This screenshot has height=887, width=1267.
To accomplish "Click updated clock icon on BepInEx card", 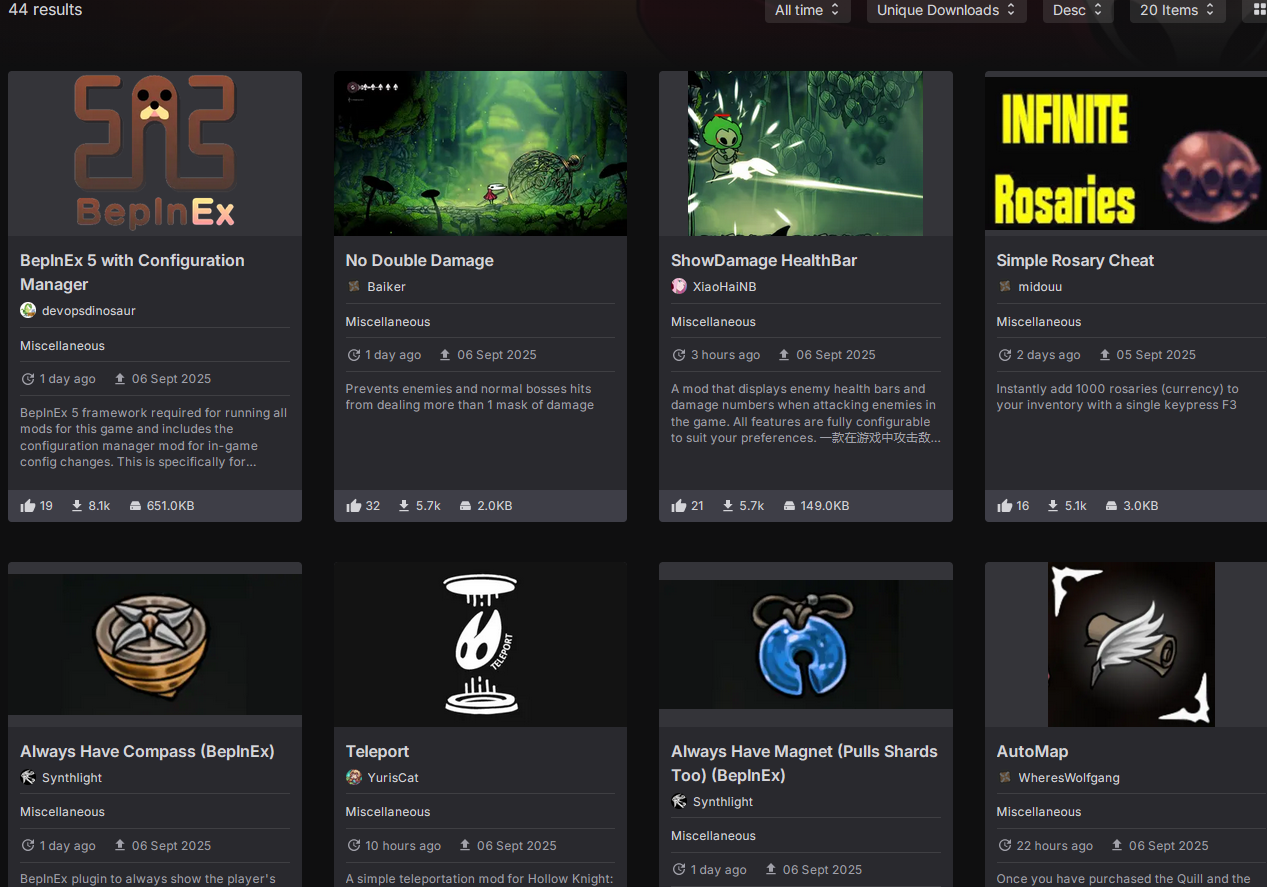I will (x=28, y=379).
